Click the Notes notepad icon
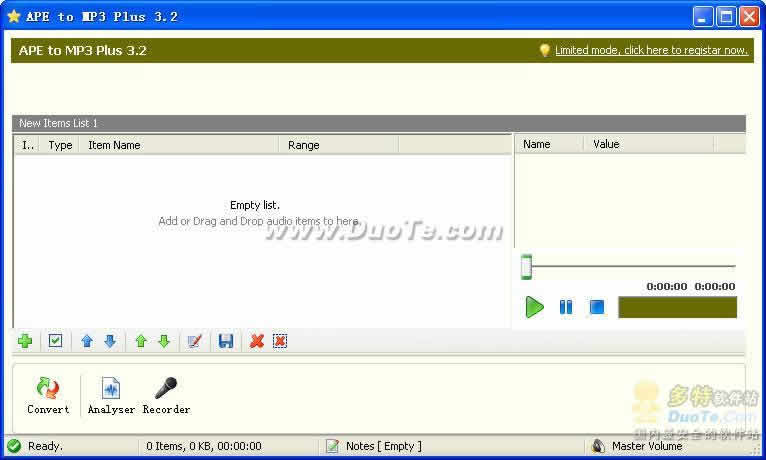The image size is (766, 460). coord(332,446)
